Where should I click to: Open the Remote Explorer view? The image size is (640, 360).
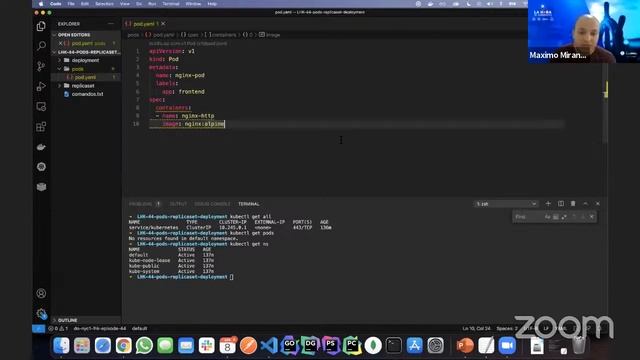click(41, 107)
